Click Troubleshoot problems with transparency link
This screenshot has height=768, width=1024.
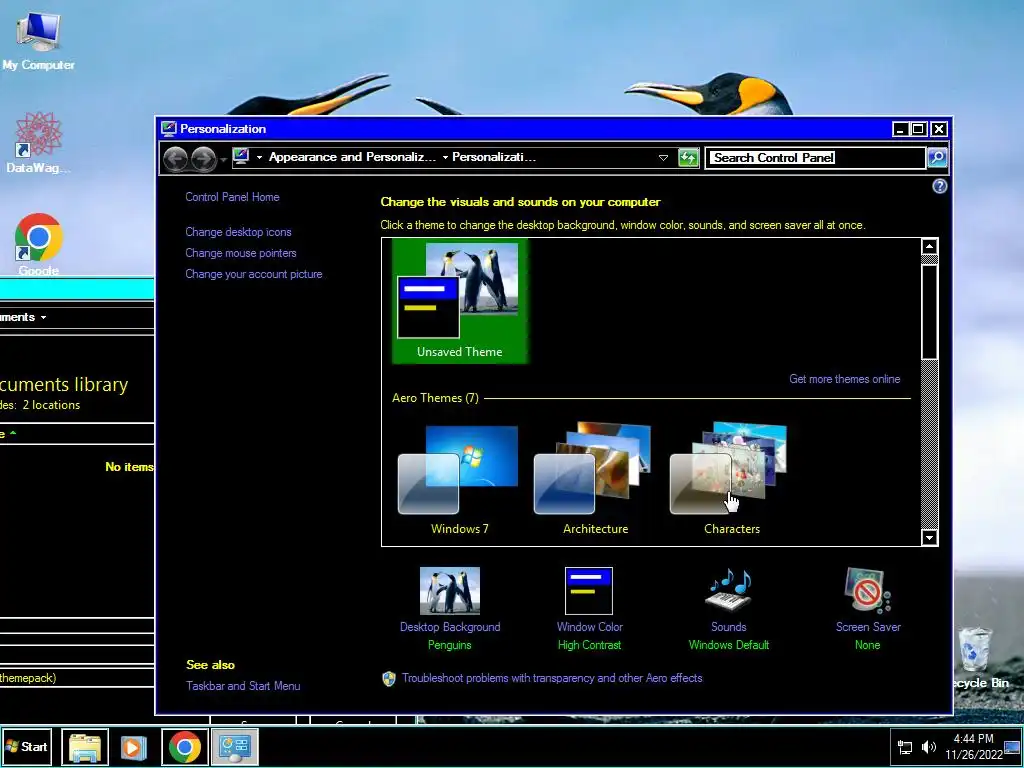tap(552, 678)
